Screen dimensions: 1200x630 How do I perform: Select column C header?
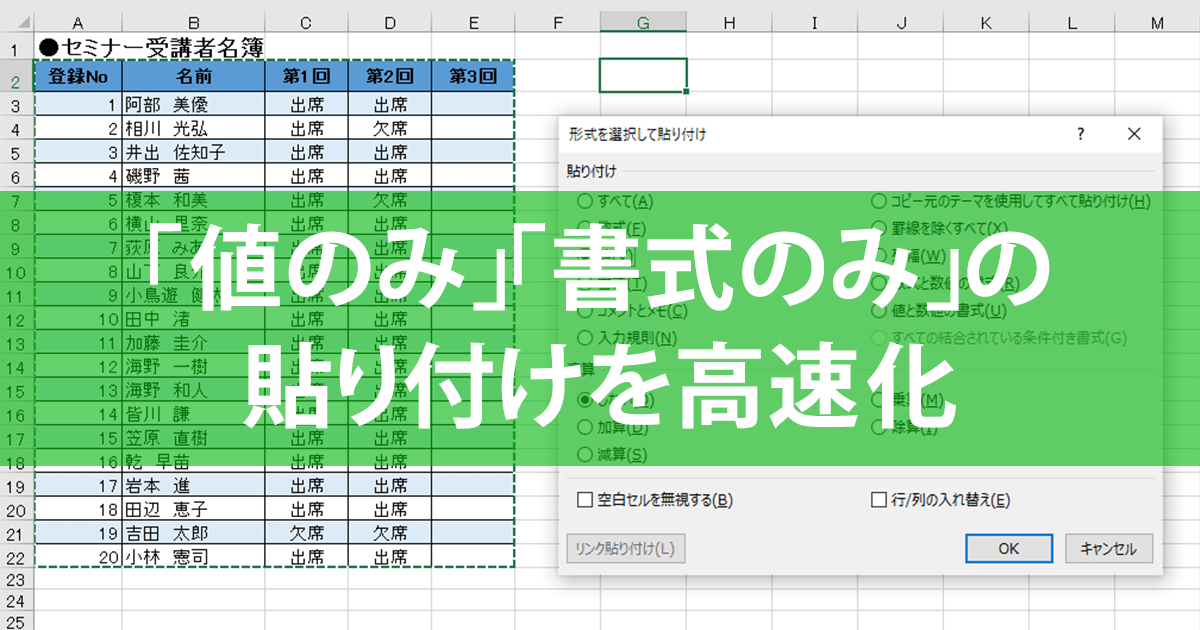307,22
